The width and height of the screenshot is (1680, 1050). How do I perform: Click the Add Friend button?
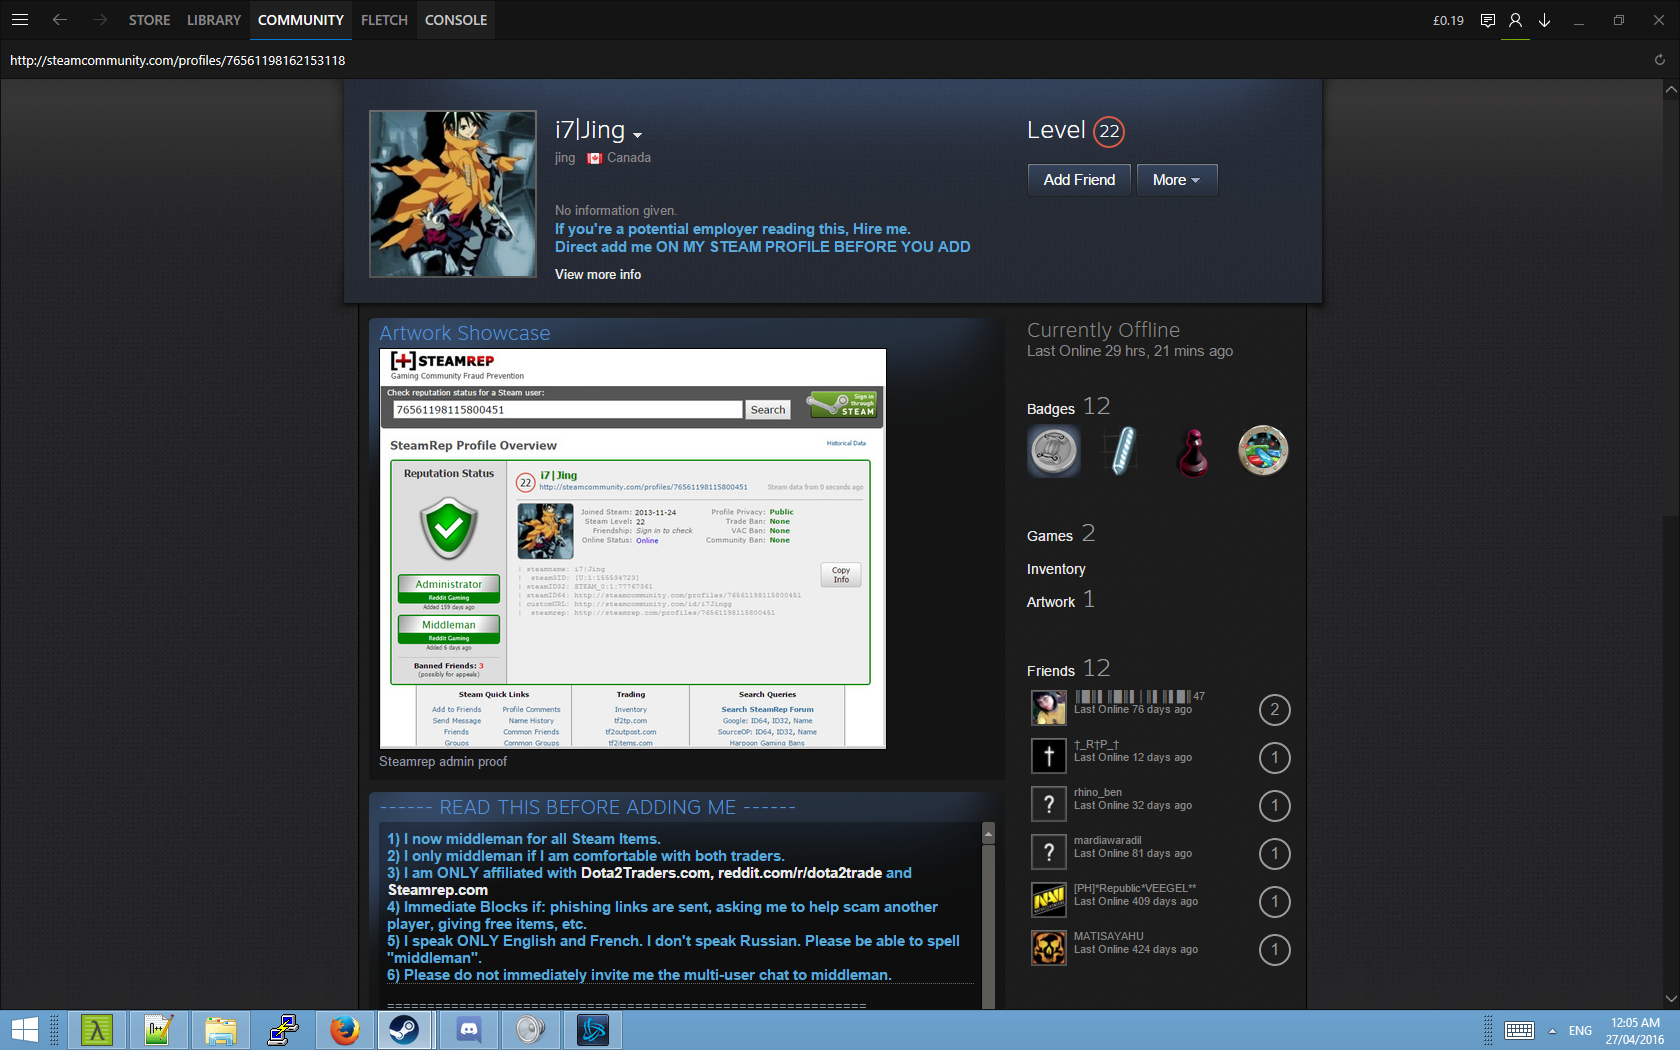tap(1079, 180)
